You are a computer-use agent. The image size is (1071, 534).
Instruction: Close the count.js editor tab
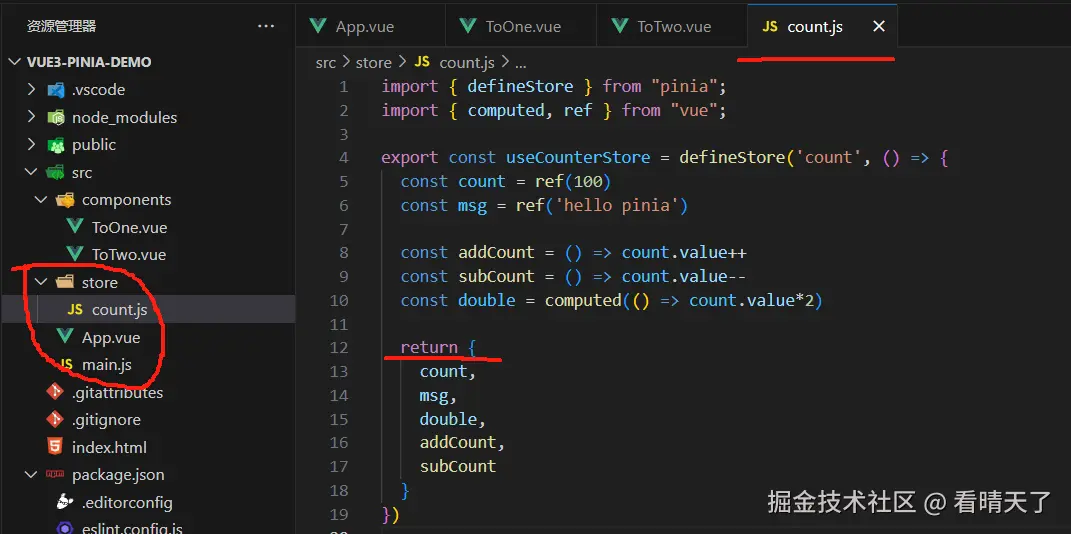(x=879, y=27)
